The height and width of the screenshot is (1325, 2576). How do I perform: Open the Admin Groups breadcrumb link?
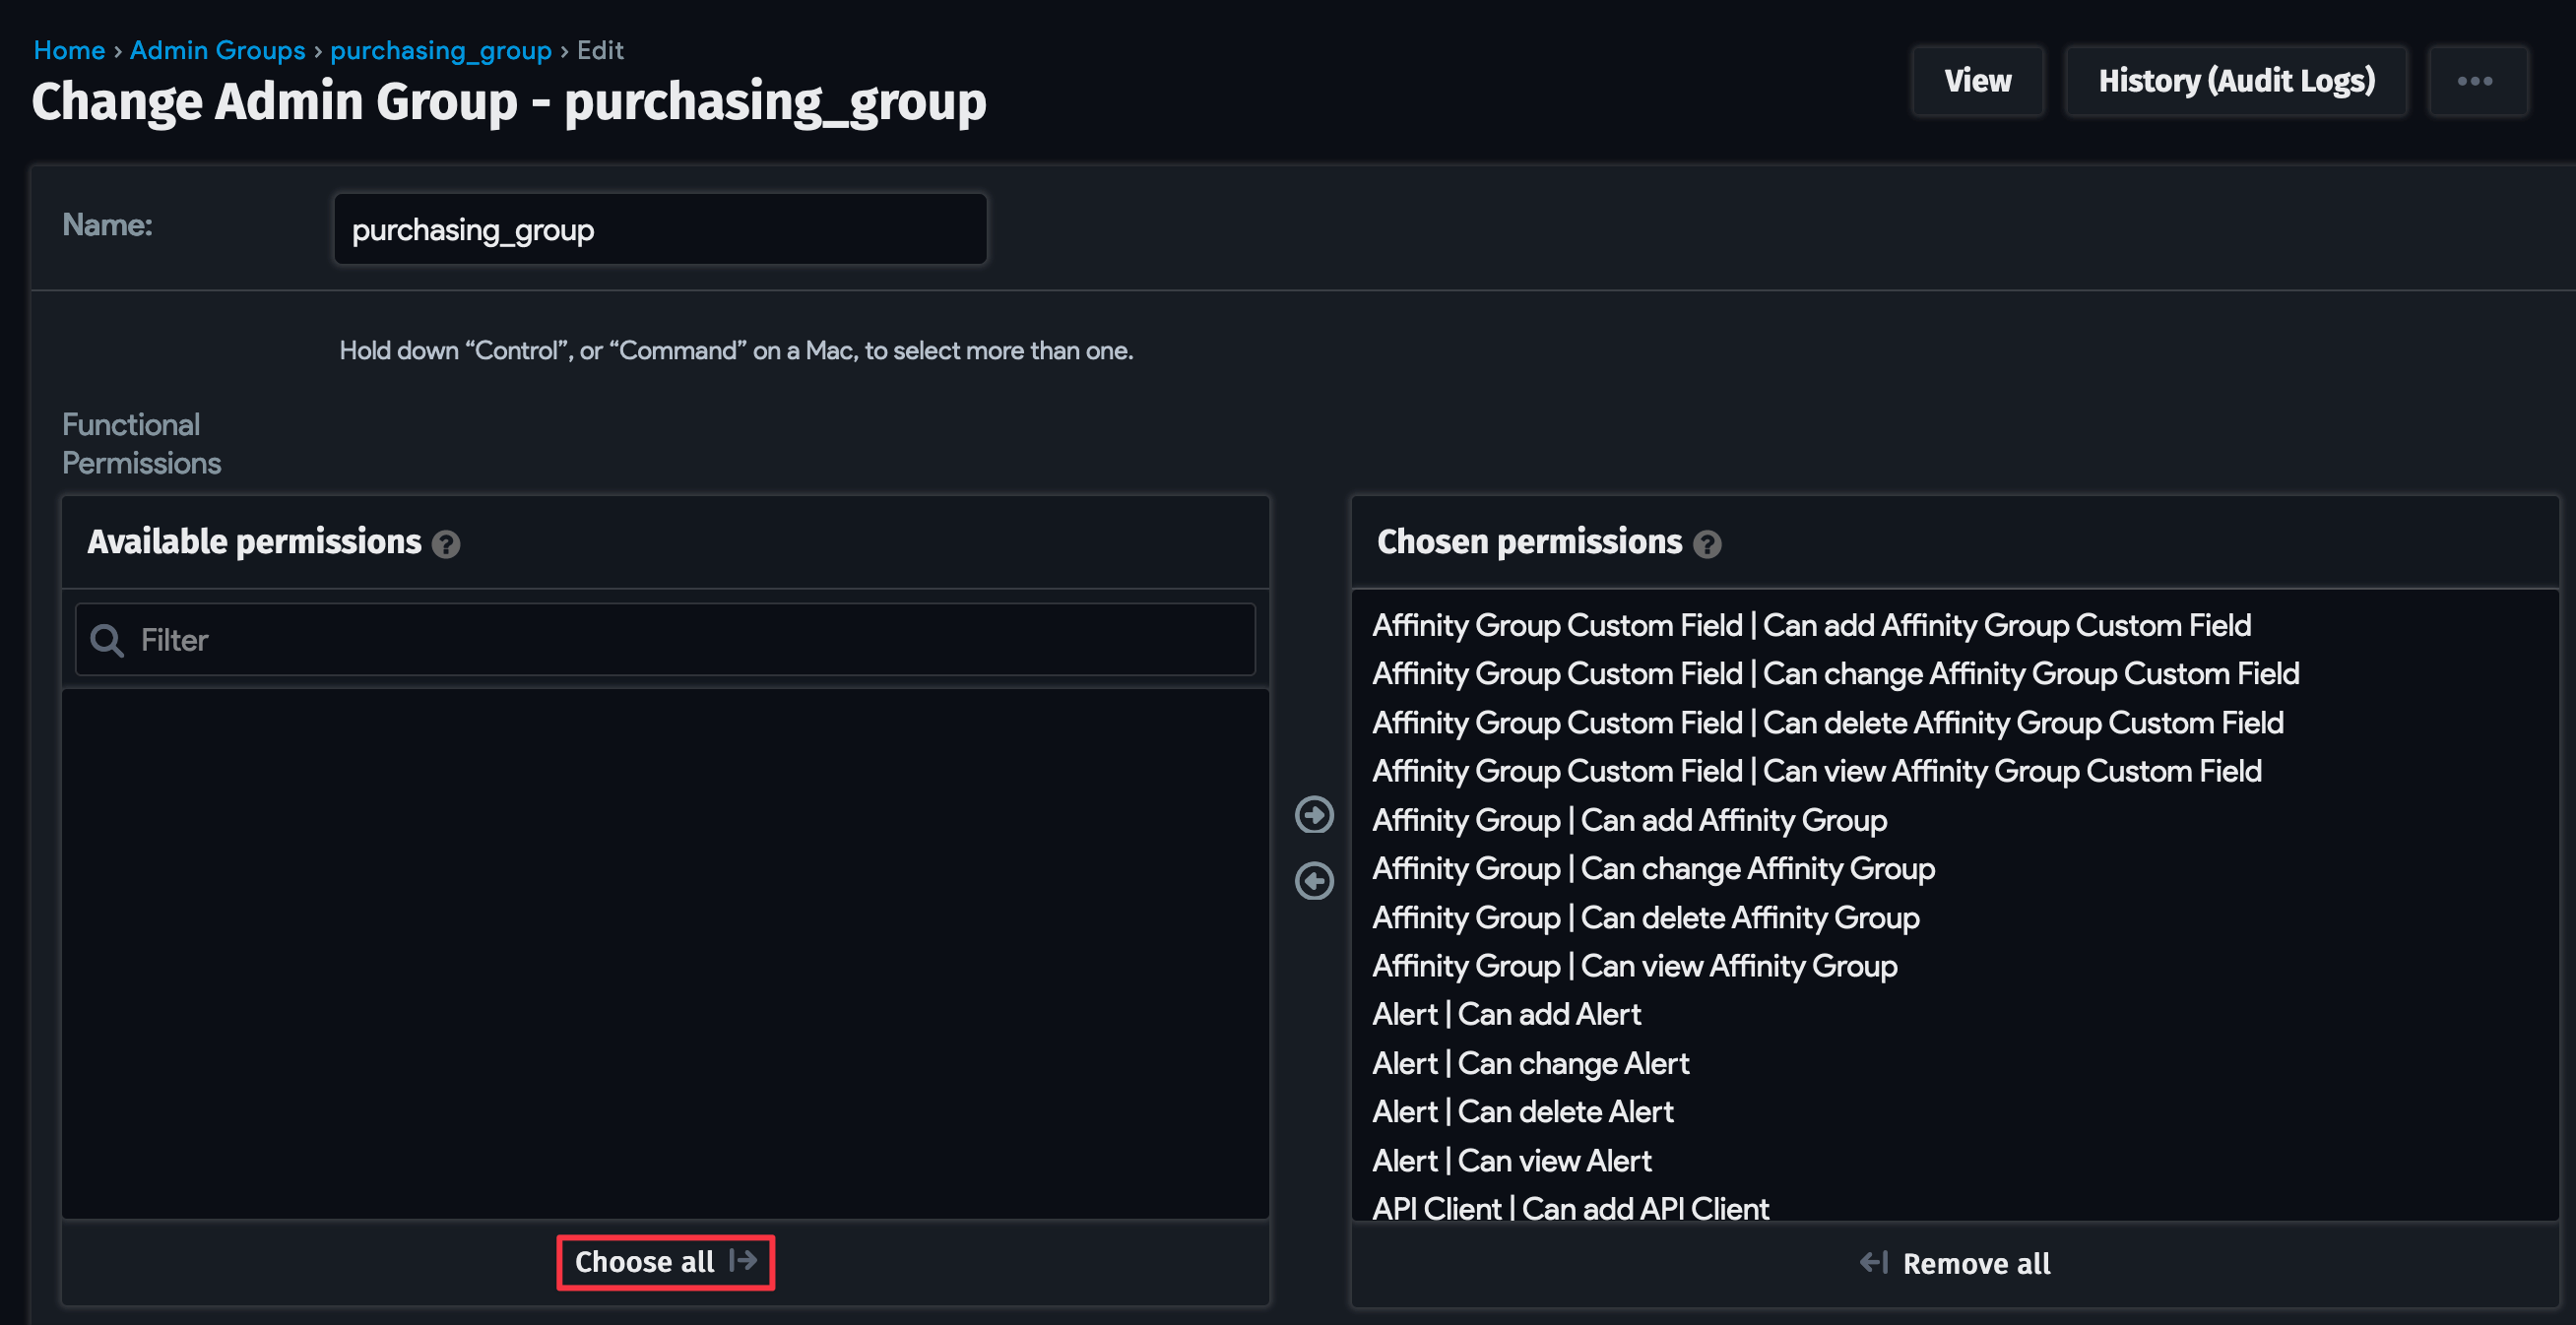(217, 50)
